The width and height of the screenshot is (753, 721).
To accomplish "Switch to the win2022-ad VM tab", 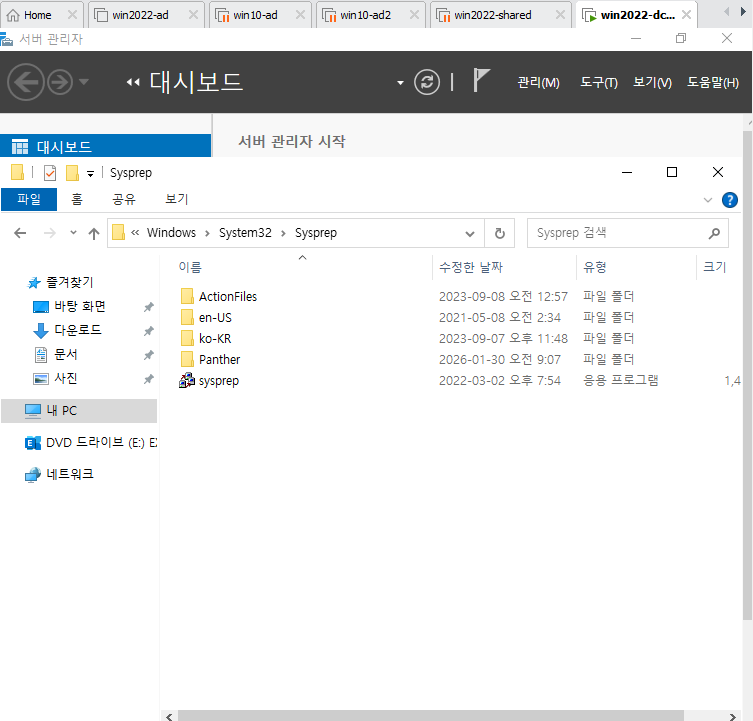I will click(146, 15).
